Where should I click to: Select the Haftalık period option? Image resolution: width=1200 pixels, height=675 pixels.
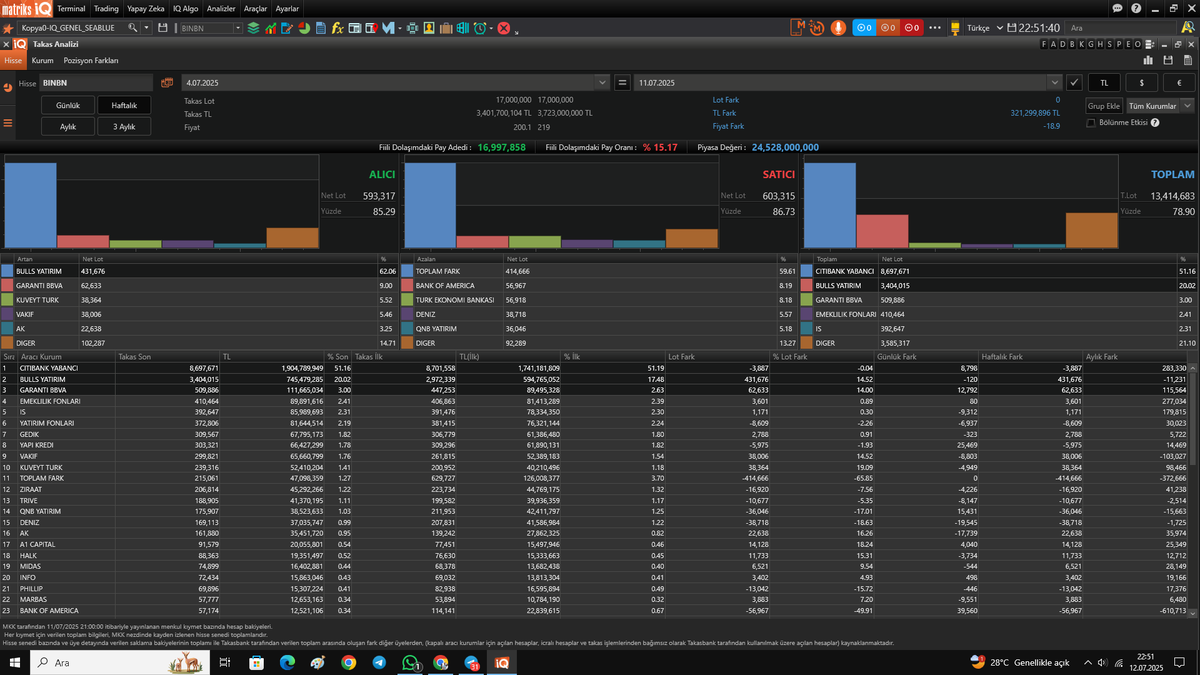coord(124,105)
